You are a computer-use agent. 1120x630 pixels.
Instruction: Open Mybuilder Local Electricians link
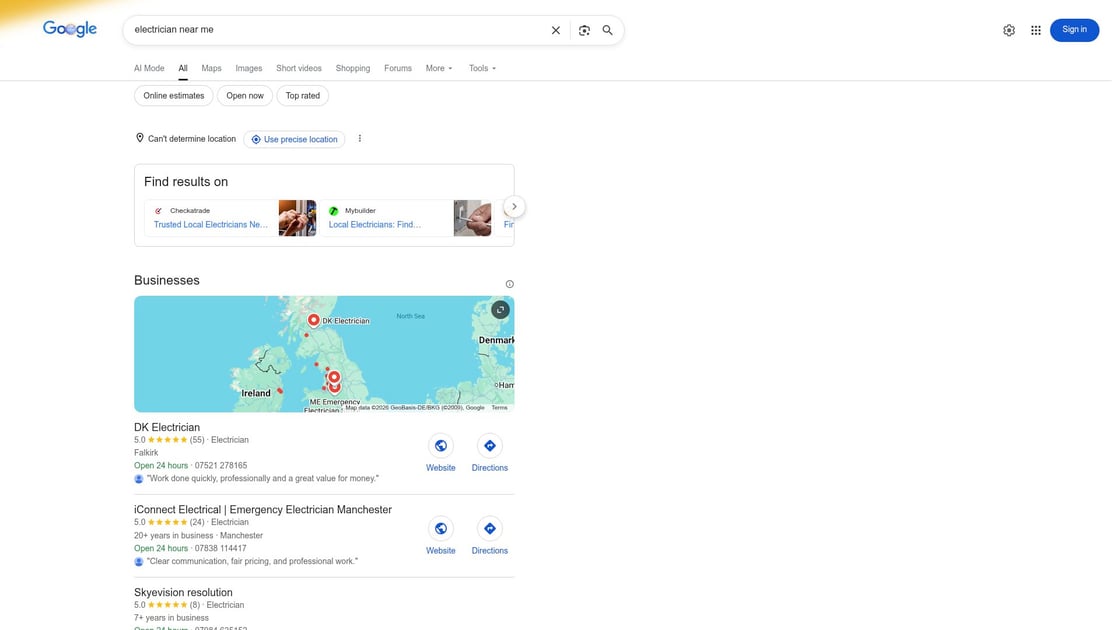[x=375, y=224]
